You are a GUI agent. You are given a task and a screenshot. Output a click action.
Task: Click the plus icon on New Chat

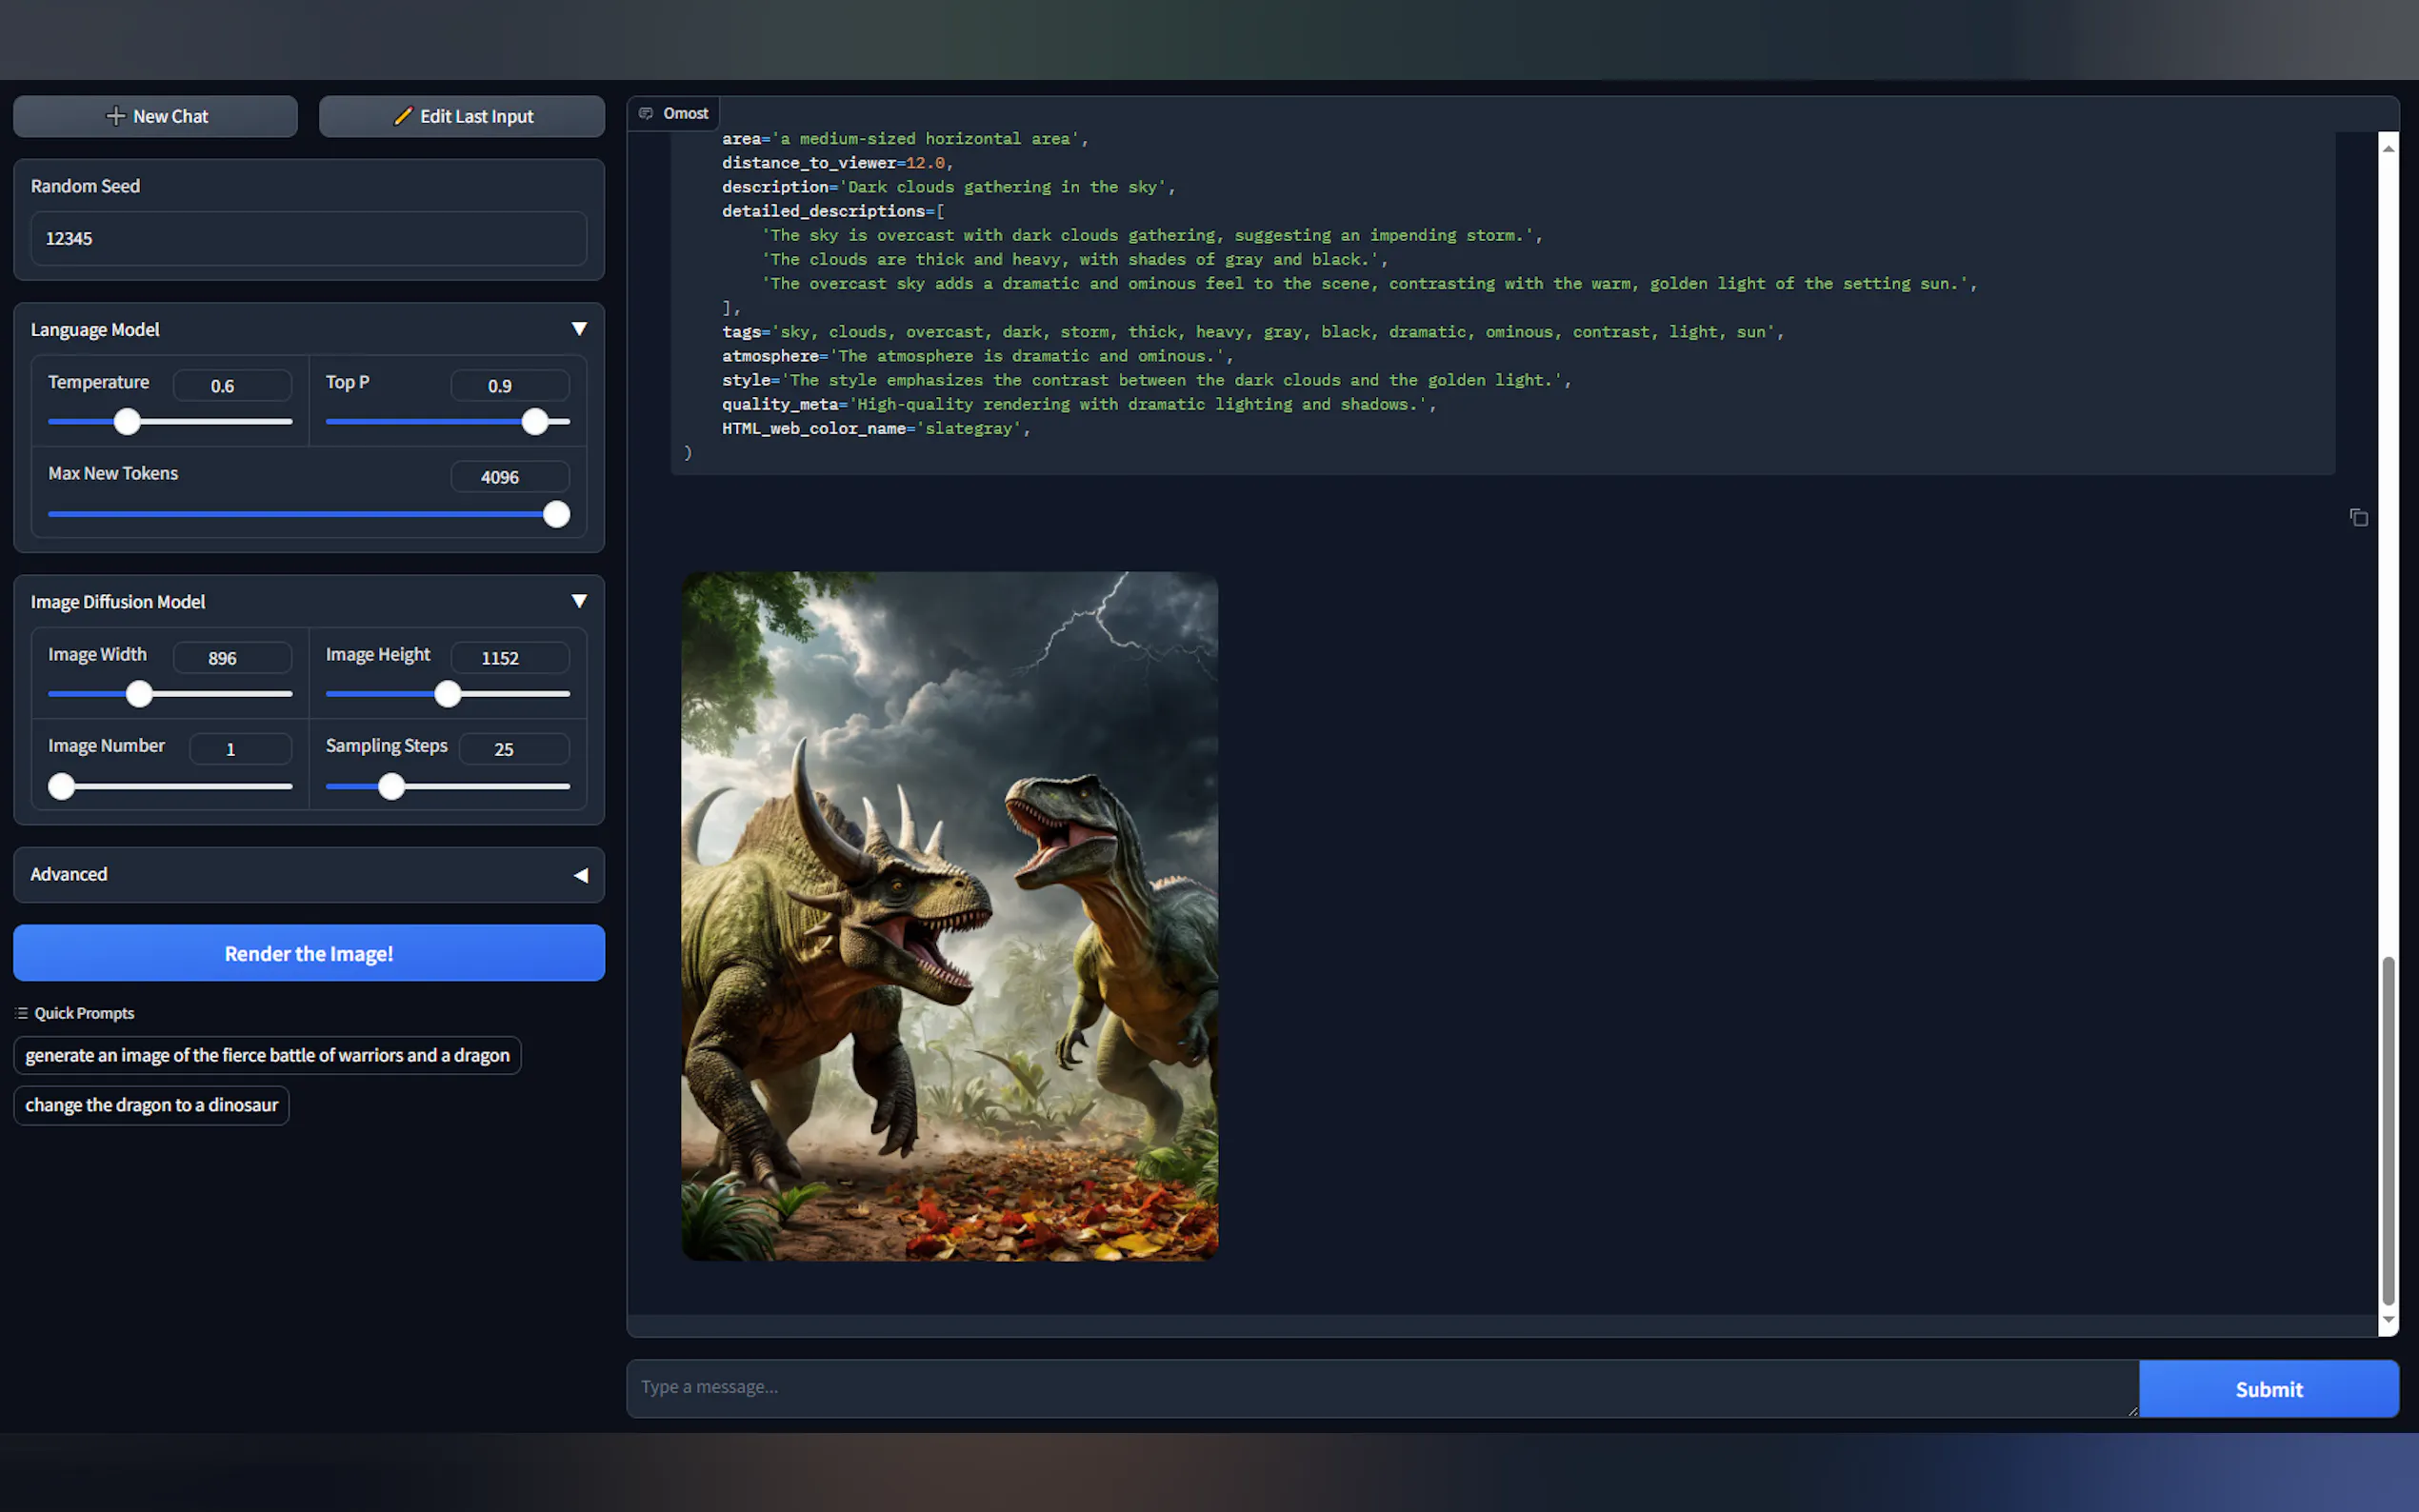coord(116,116)
